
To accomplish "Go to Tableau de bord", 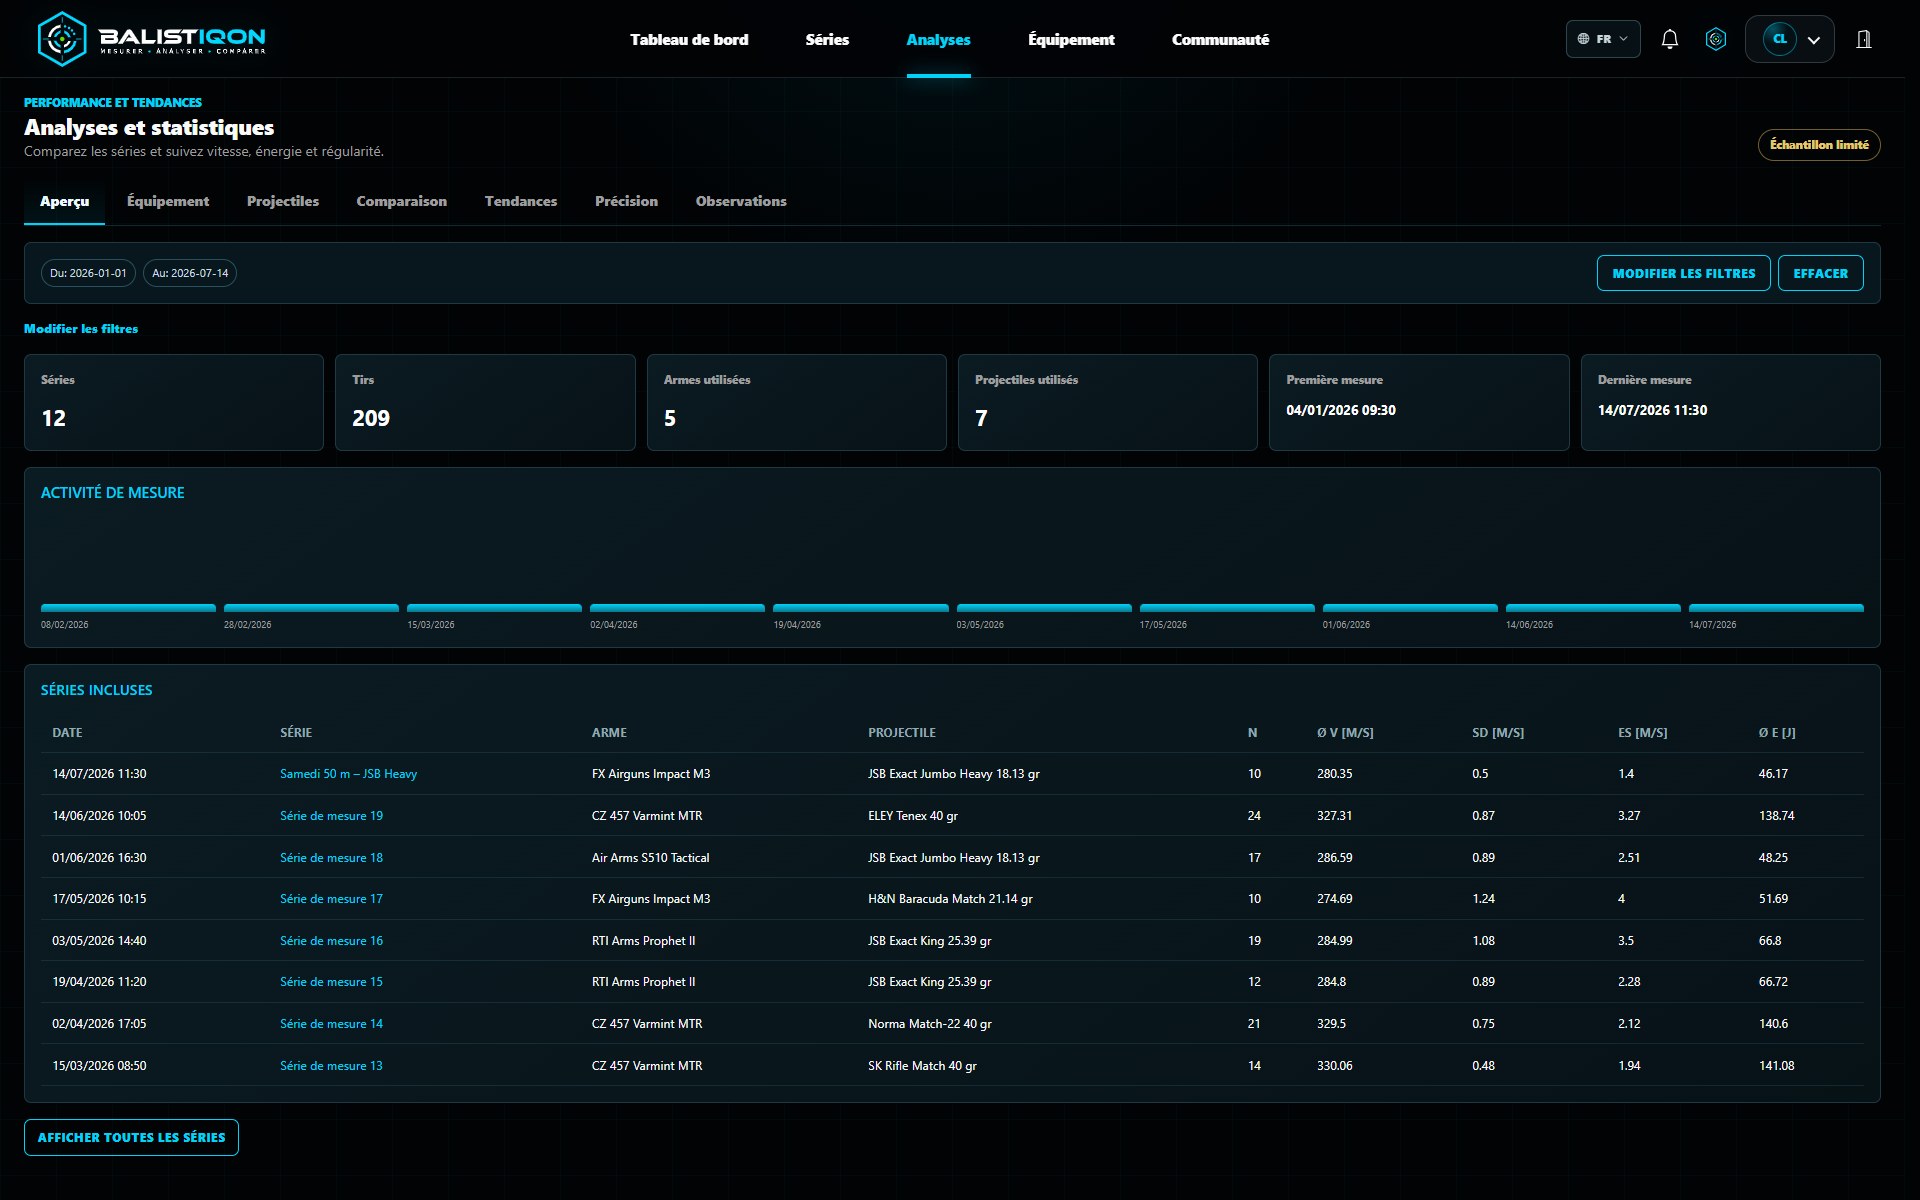I will [689, 39].
